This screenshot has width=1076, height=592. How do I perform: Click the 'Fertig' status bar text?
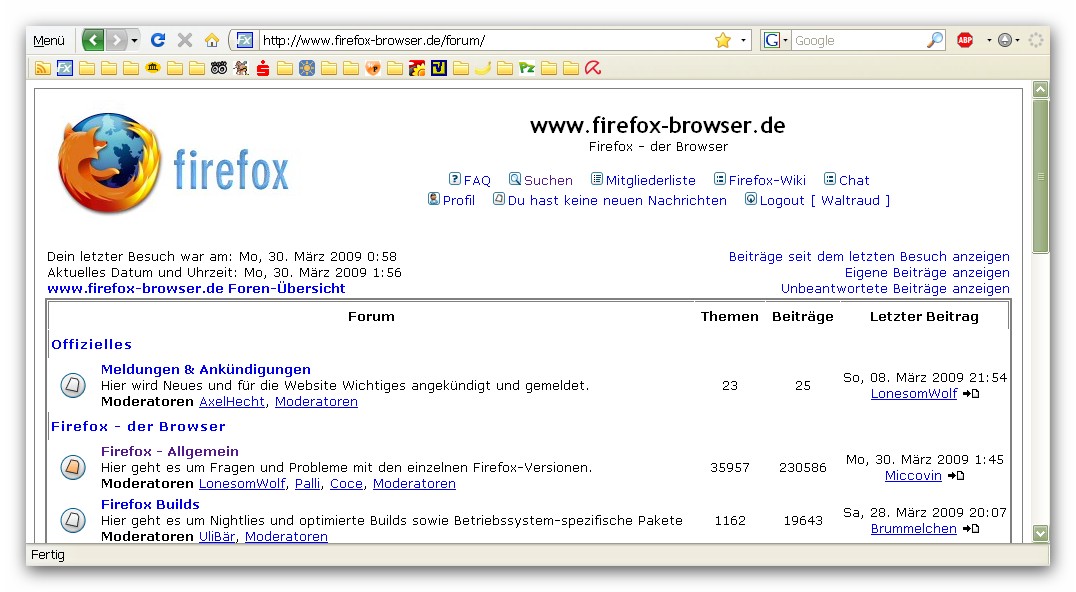(x=47, y=554)
